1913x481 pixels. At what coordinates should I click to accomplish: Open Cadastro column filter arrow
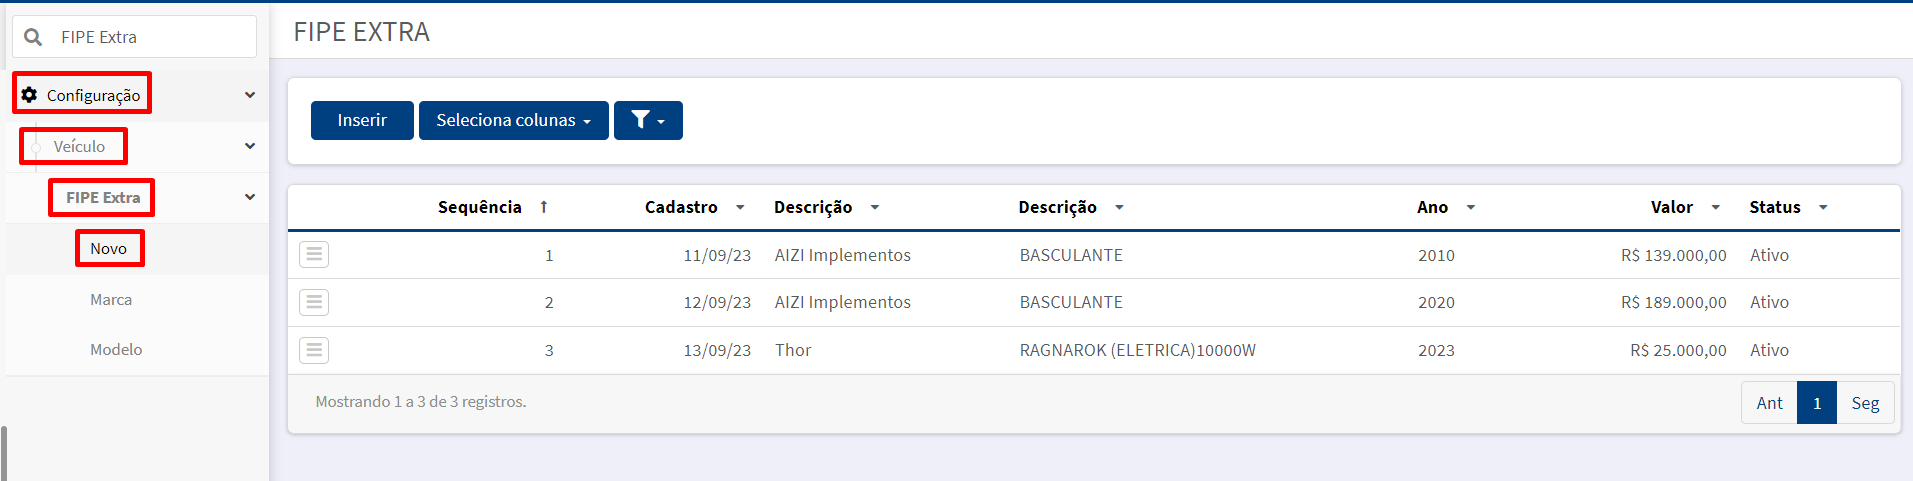tap(740, 207)
